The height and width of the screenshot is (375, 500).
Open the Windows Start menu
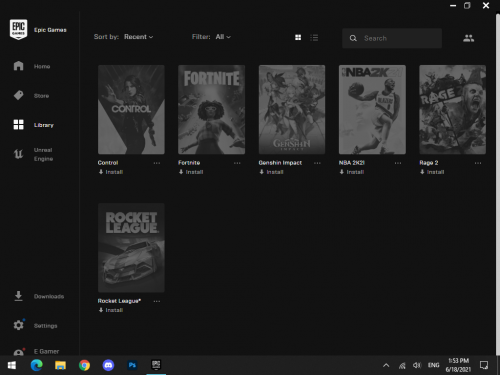coord(12,365)
